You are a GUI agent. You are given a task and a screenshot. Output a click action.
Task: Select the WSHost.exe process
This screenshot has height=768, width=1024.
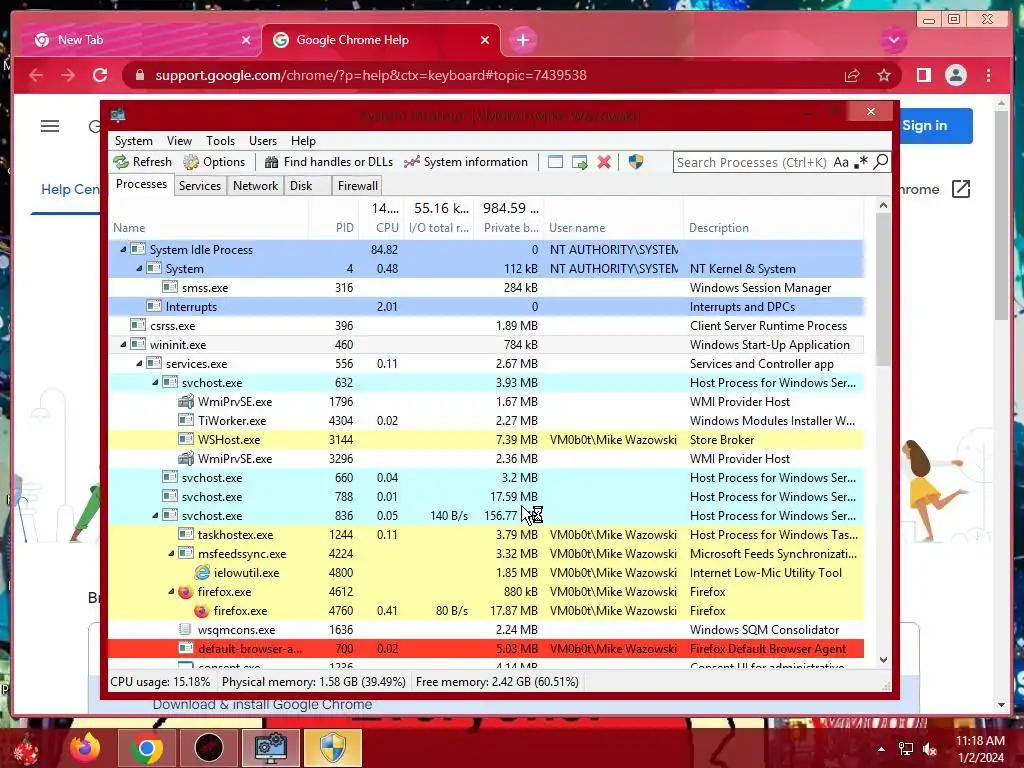coord(486,440)
